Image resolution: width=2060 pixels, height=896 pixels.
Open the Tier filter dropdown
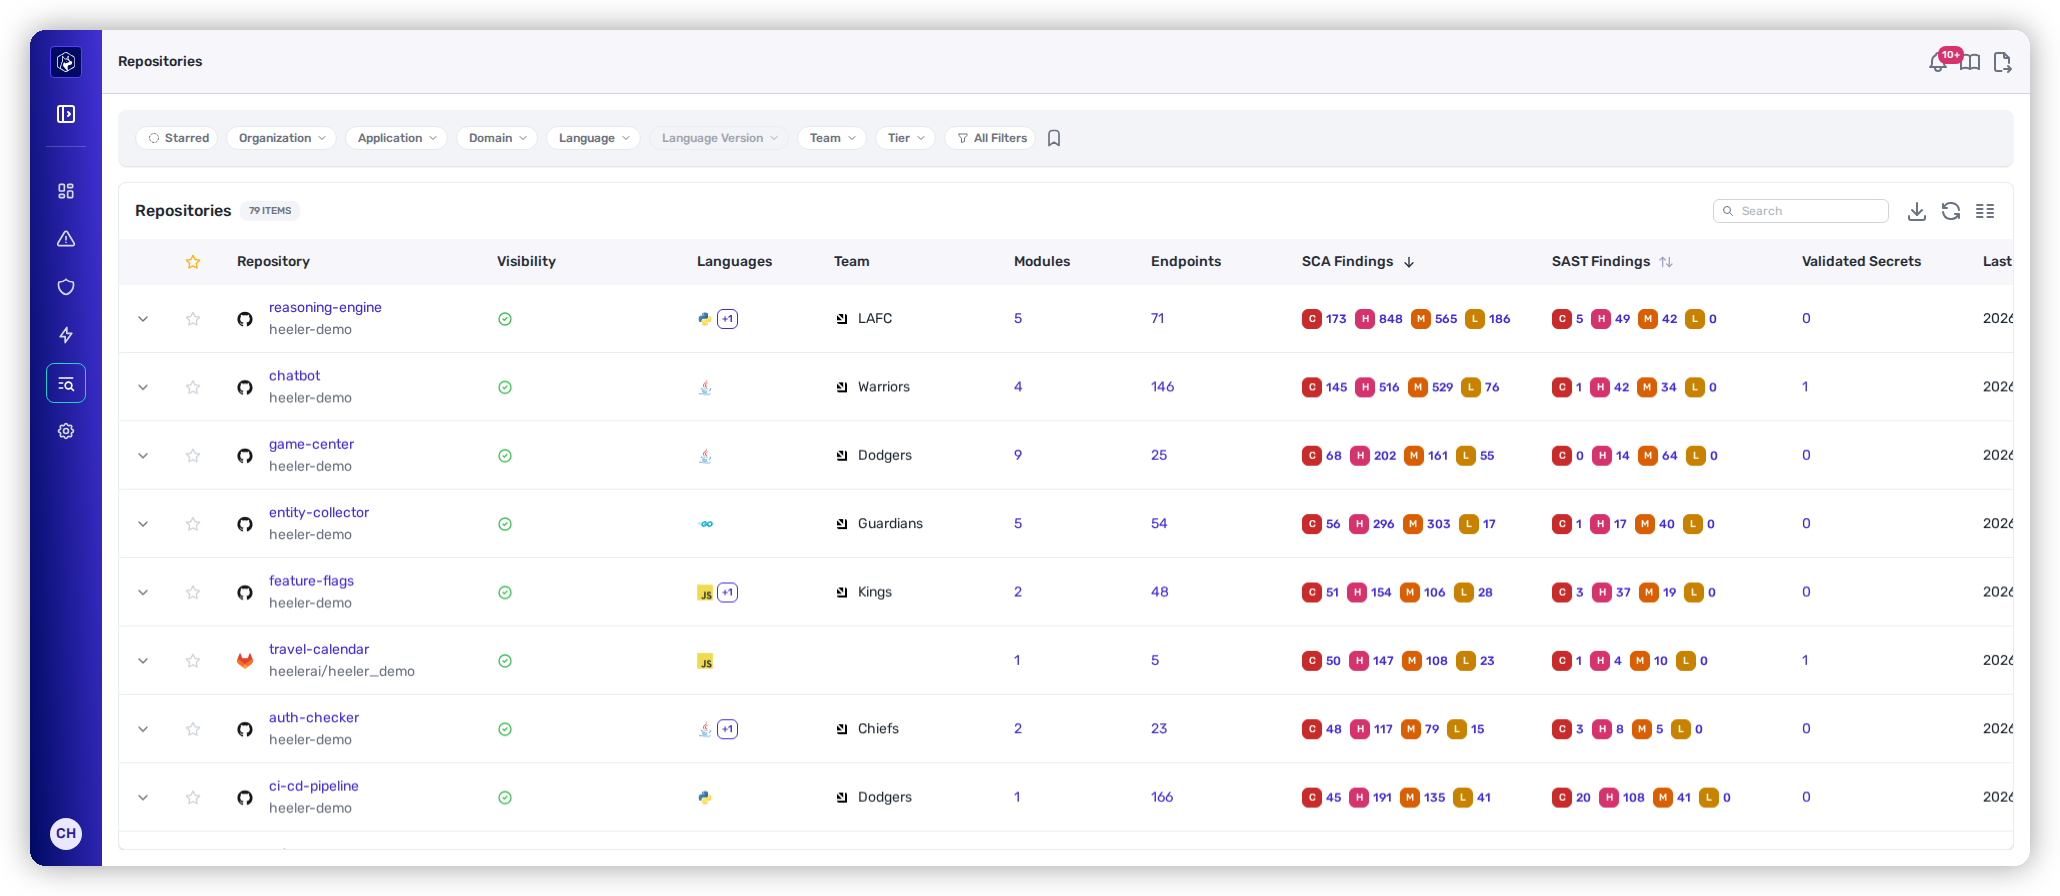click(x=906, y=138)
